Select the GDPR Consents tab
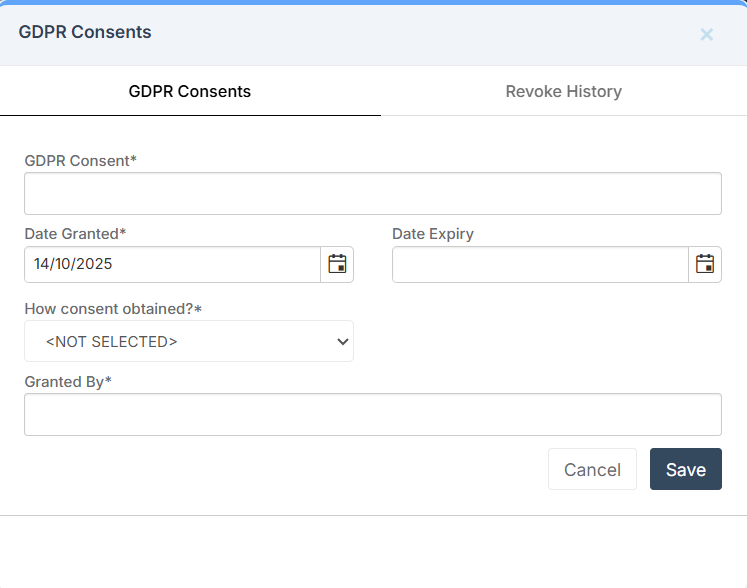 click(190, 91)
